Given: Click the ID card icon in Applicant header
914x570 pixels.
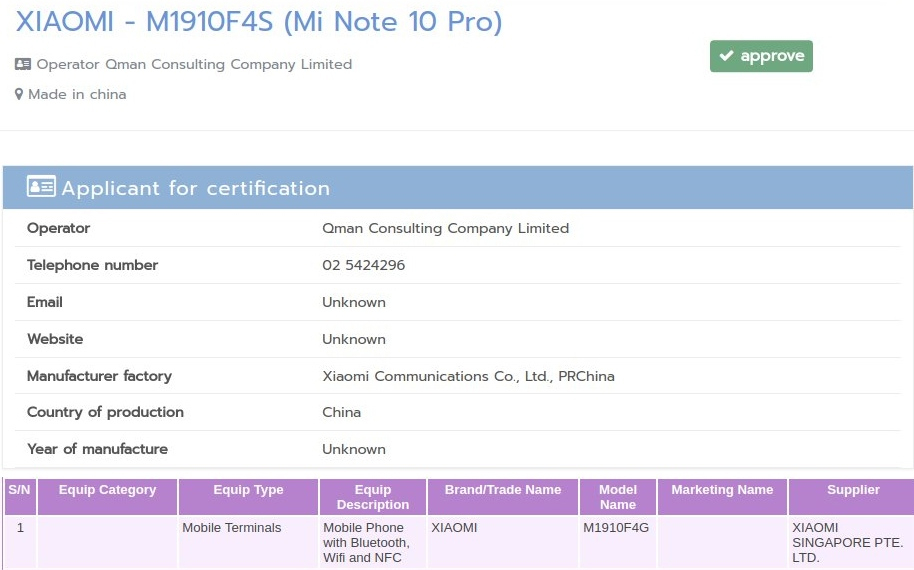Looking at the screenshot, I should pos(41,187).
